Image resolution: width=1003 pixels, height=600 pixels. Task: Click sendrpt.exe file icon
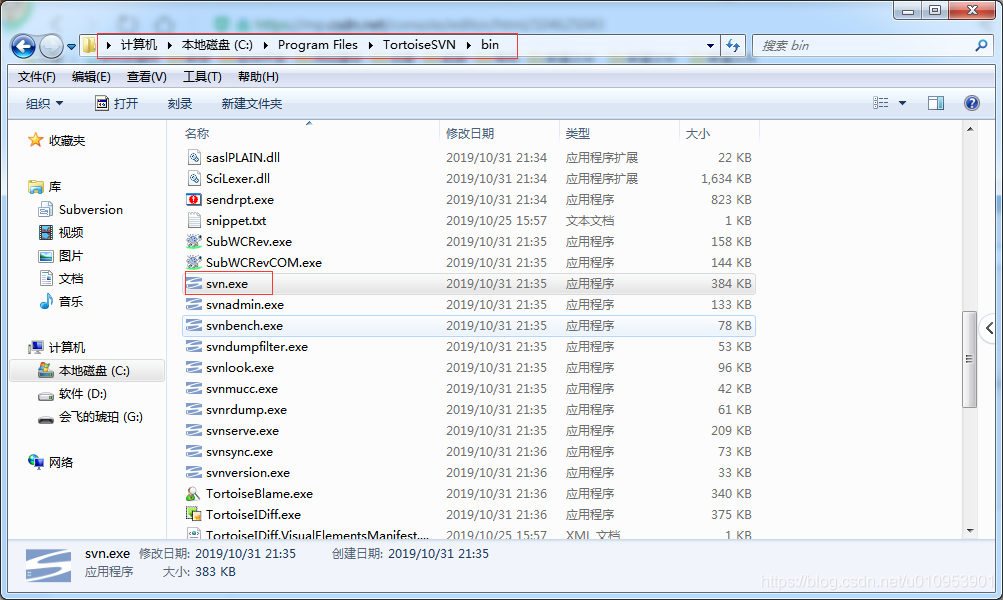[x=194, y=200]
